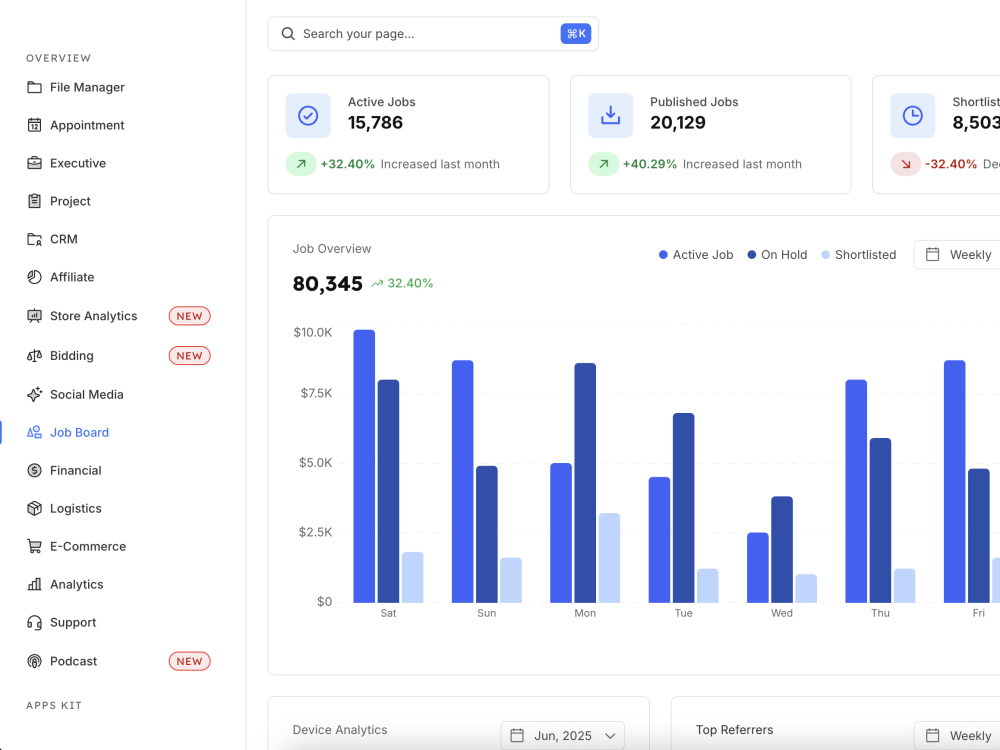Open E-Commerce in the sidebar
Image resolution: width=1000 pixels, height=750 pixels.
88,547
